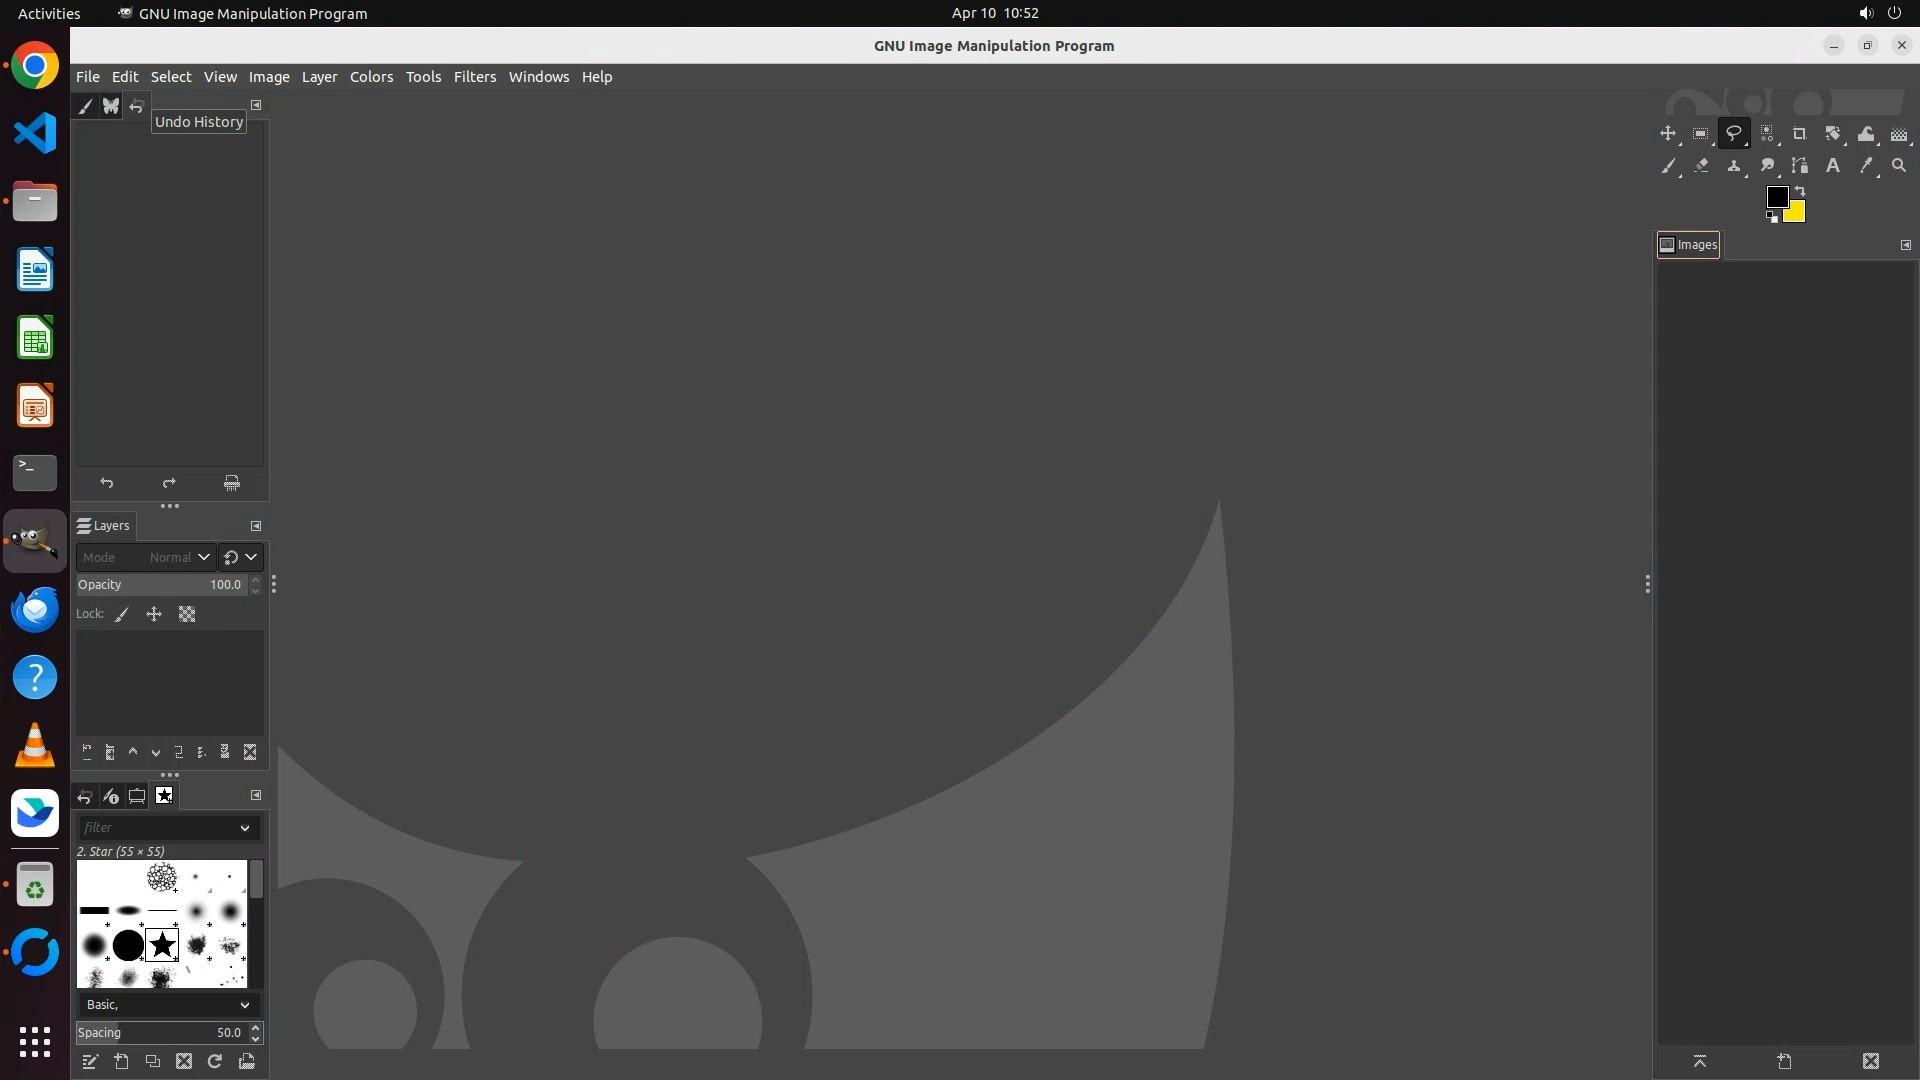Open the Basic brush tags dropdown
This screenshot has width=1920, height=1080.
tap(168, 1004)
